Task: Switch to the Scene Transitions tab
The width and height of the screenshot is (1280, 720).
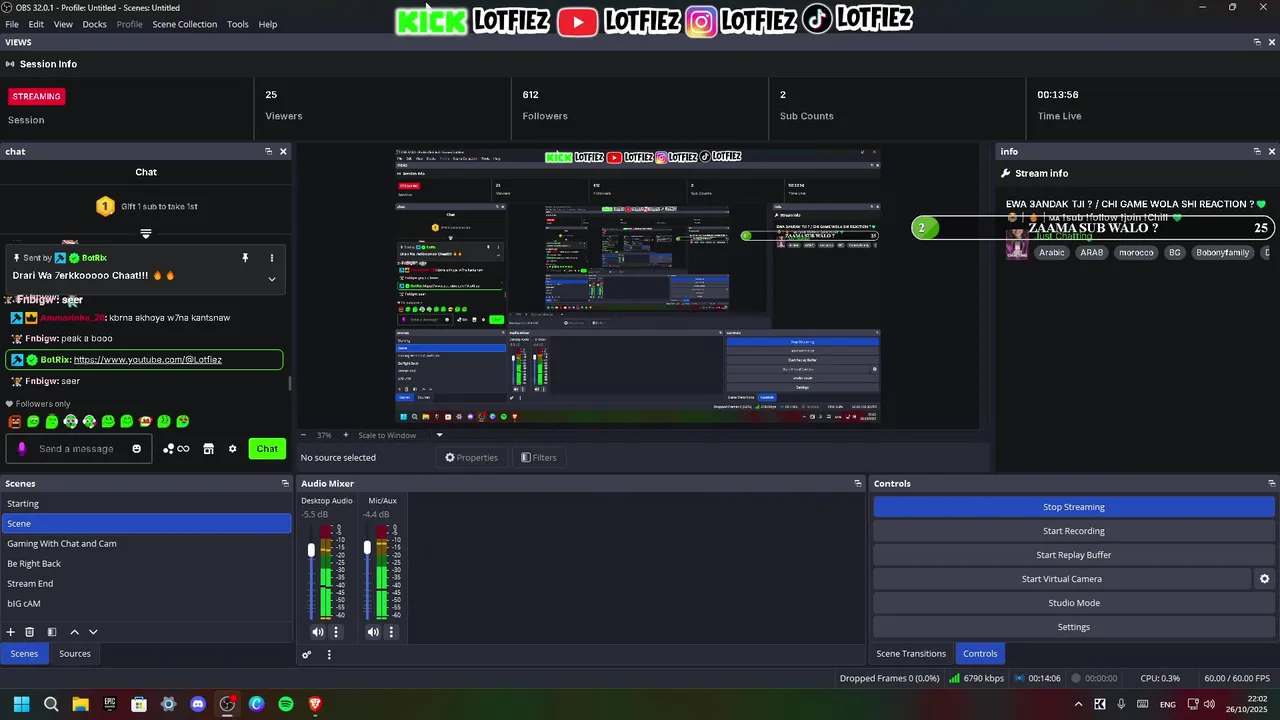Action: coord(911,654)
